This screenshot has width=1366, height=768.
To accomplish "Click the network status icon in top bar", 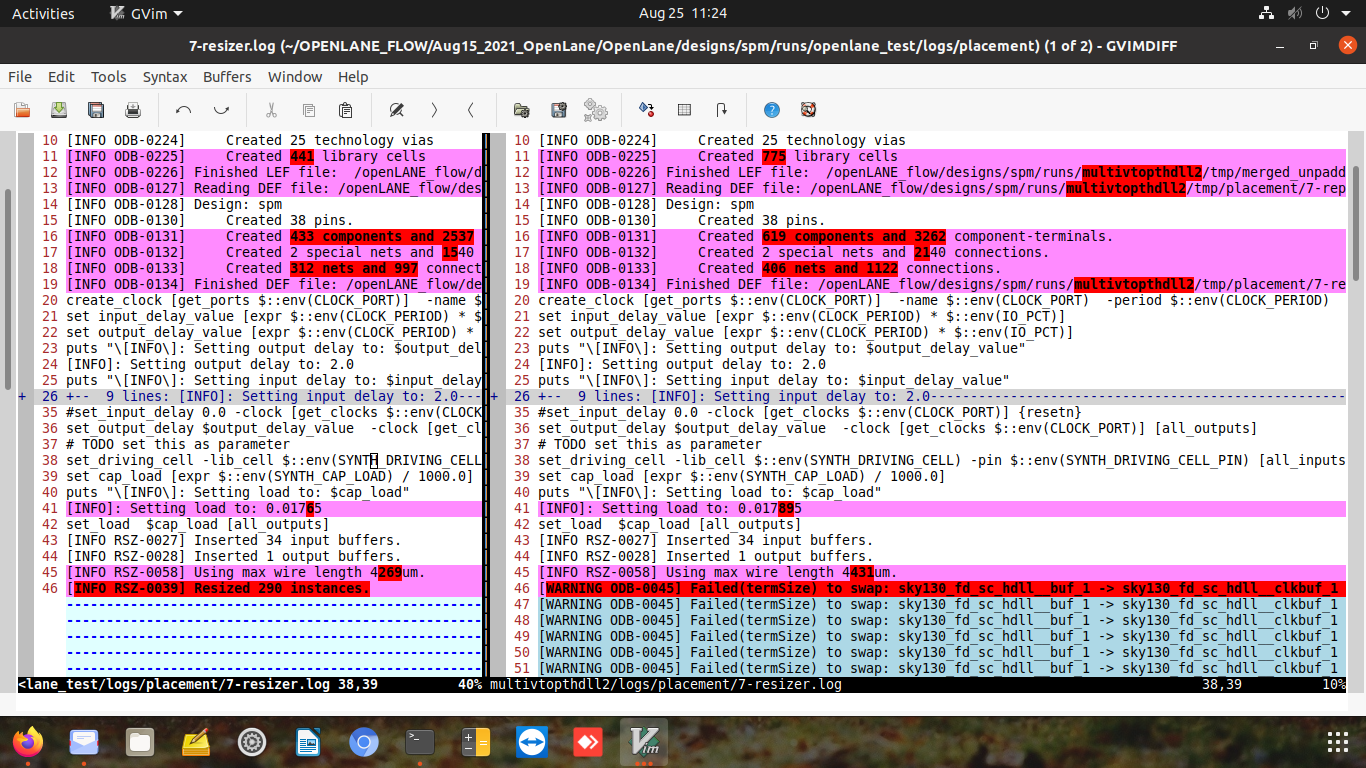I will coord(1266,14).
